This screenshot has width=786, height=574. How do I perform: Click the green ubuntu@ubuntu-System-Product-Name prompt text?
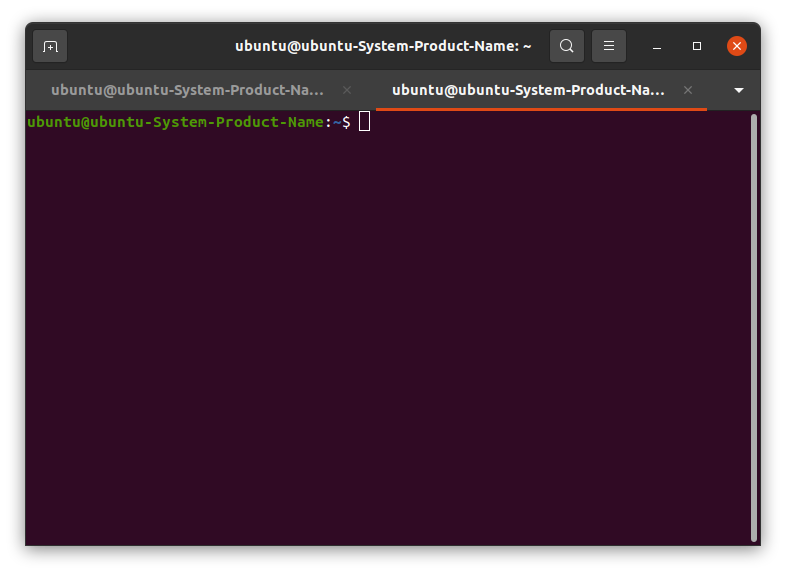(x=175, y=122)
